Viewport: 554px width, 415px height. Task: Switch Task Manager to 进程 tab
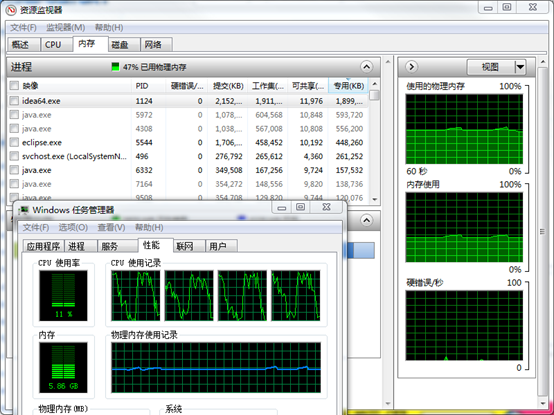pos(76,246)
